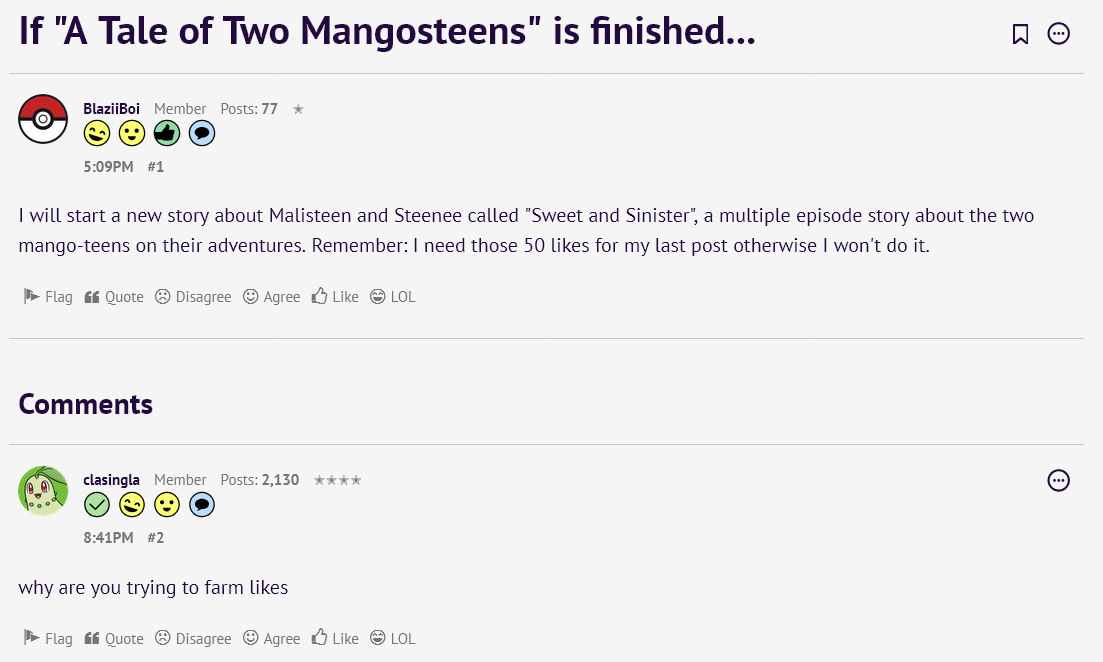Flag clasingla's comment
Viewport: 1103px width, 662px height.
pyautogui.click(x=48, y=639)
